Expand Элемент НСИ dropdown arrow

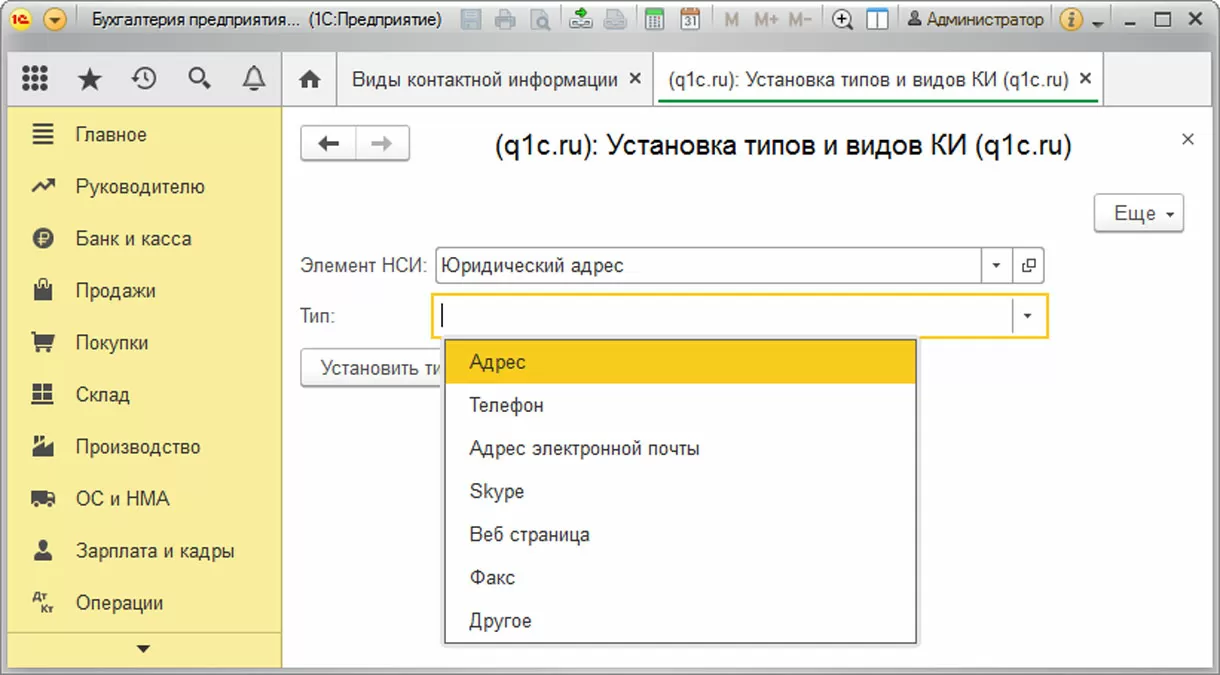[996, 266]
